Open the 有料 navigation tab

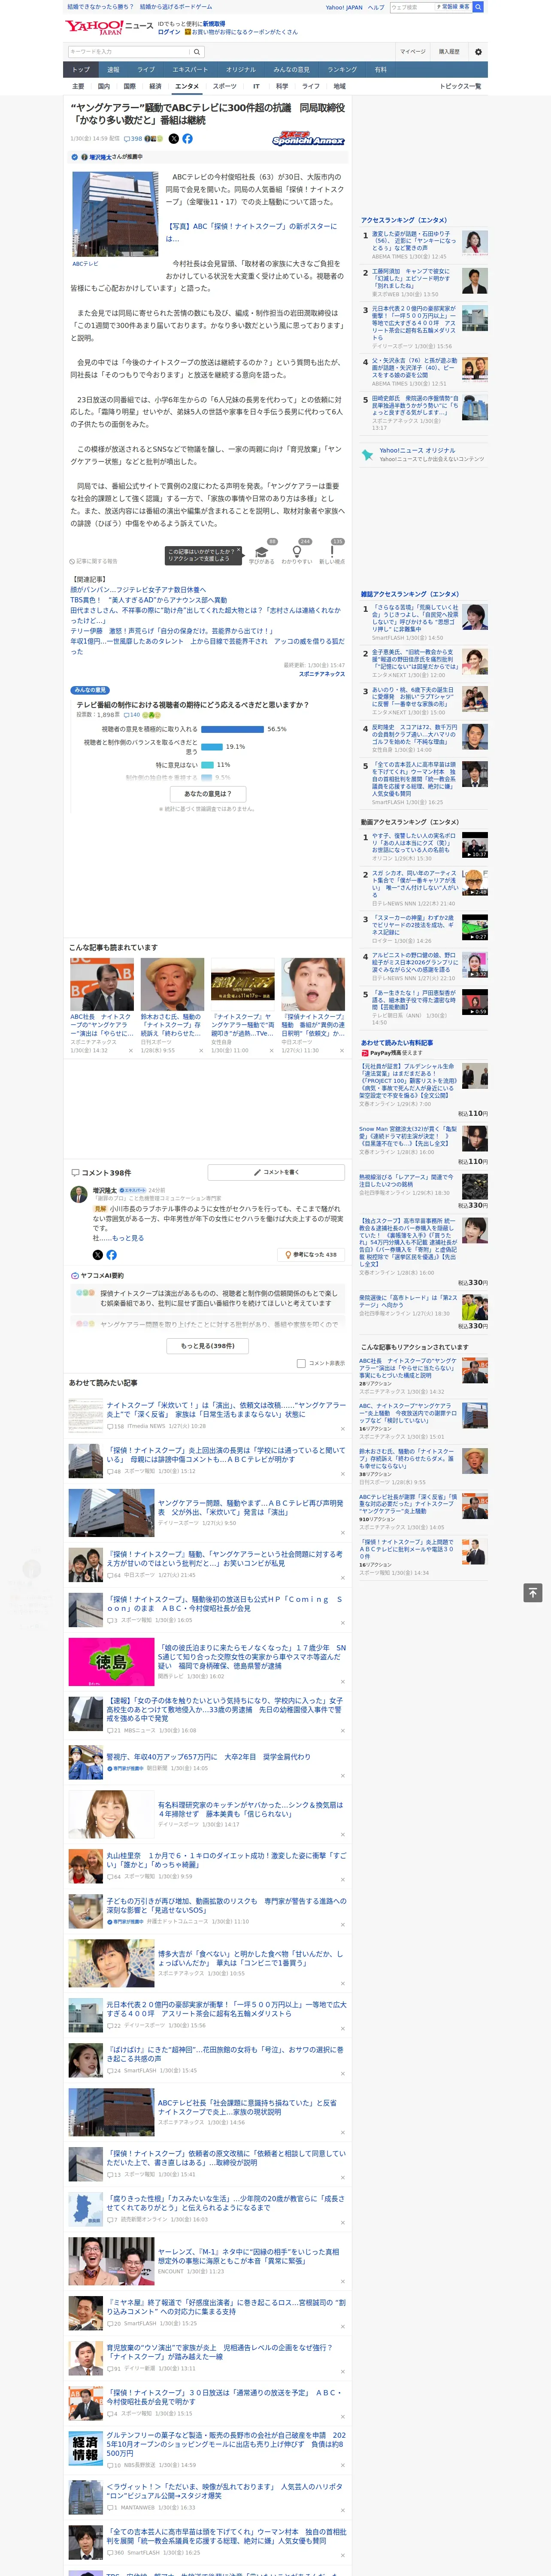[x=380, y=70]
